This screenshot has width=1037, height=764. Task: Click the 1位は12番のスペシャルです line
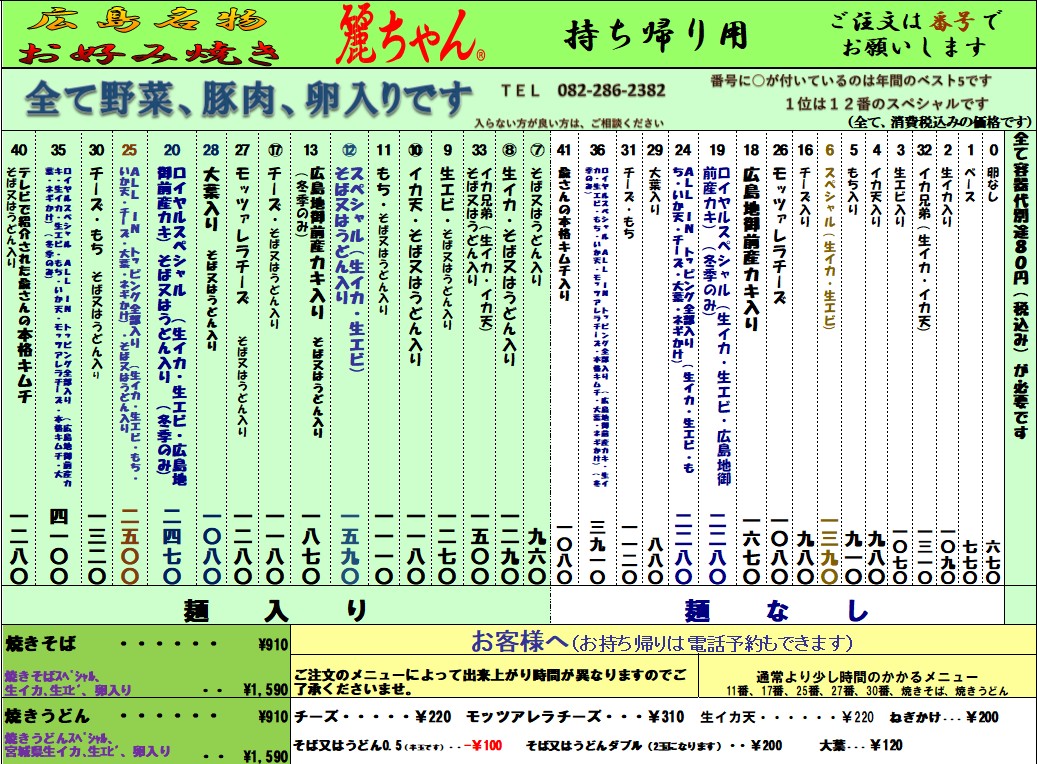click(886, 104)
